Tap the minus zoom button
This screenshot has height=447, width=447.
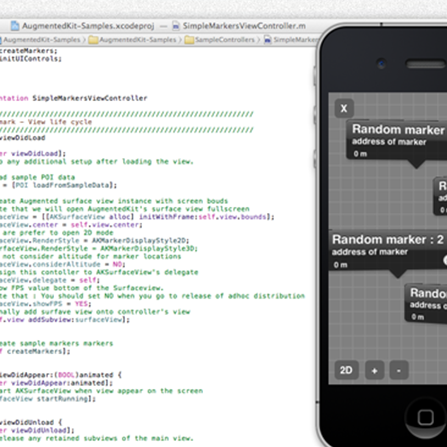pyautogui.click(x=399, y=370)
